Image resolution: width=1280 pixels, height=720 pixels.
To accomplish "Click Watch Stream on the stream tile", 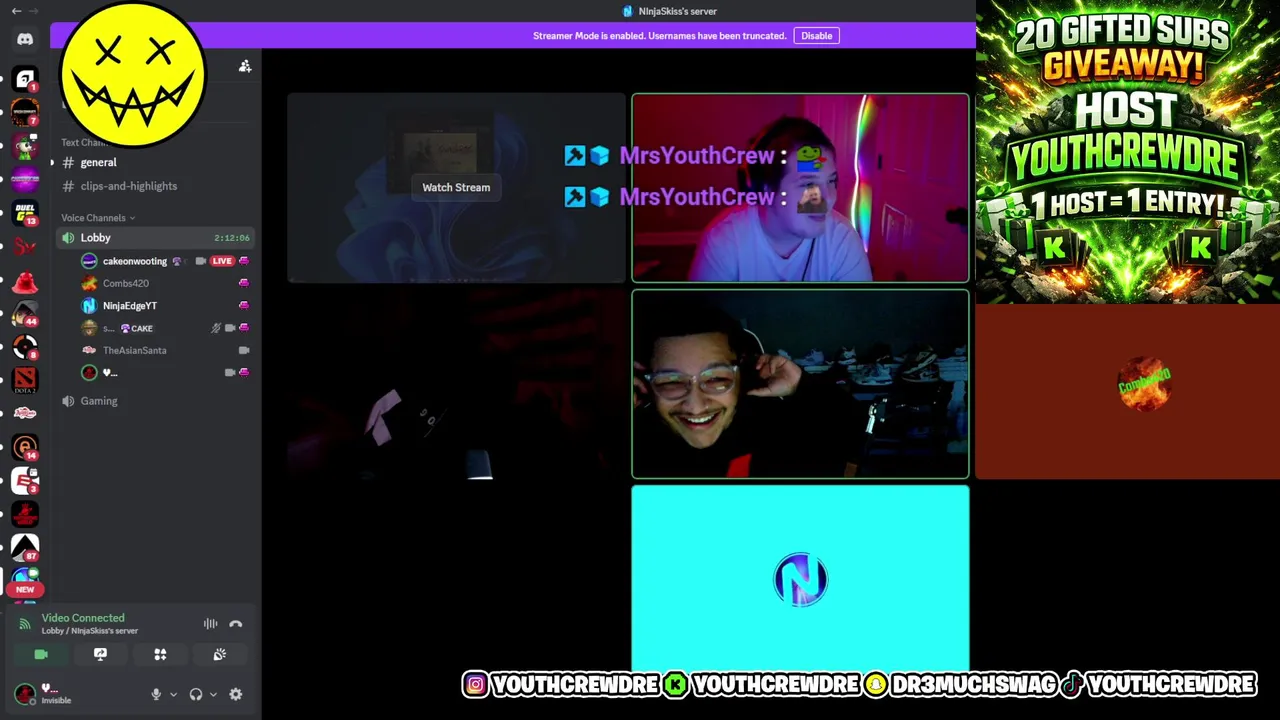I will (456, 187).
